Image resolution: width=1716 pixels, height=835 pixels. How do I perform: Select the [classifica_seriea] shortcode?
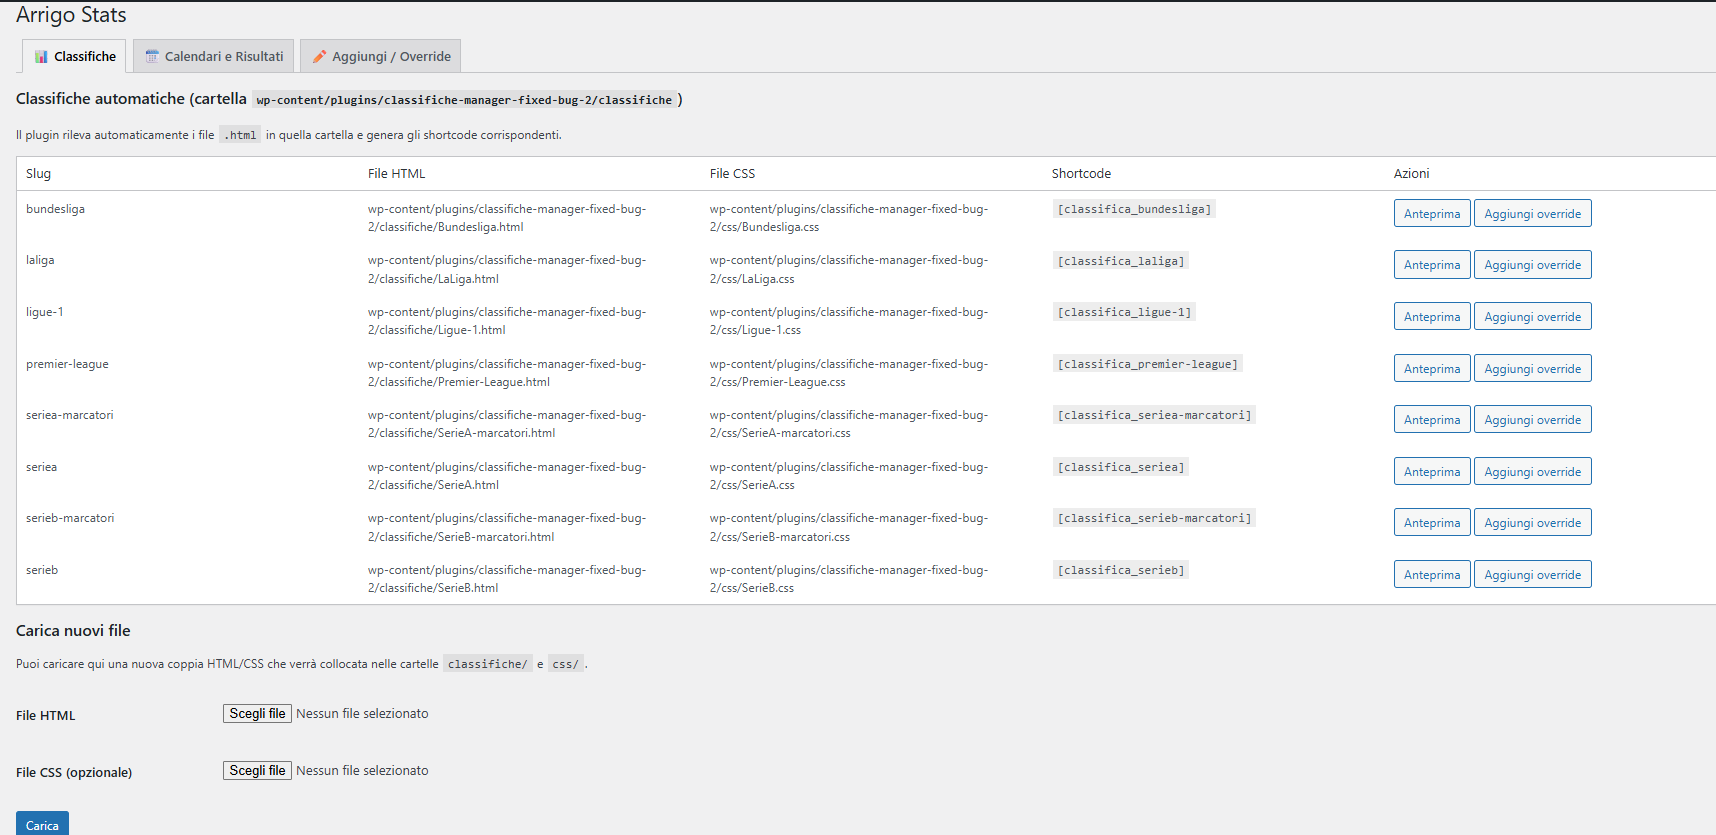[1120, 468]
